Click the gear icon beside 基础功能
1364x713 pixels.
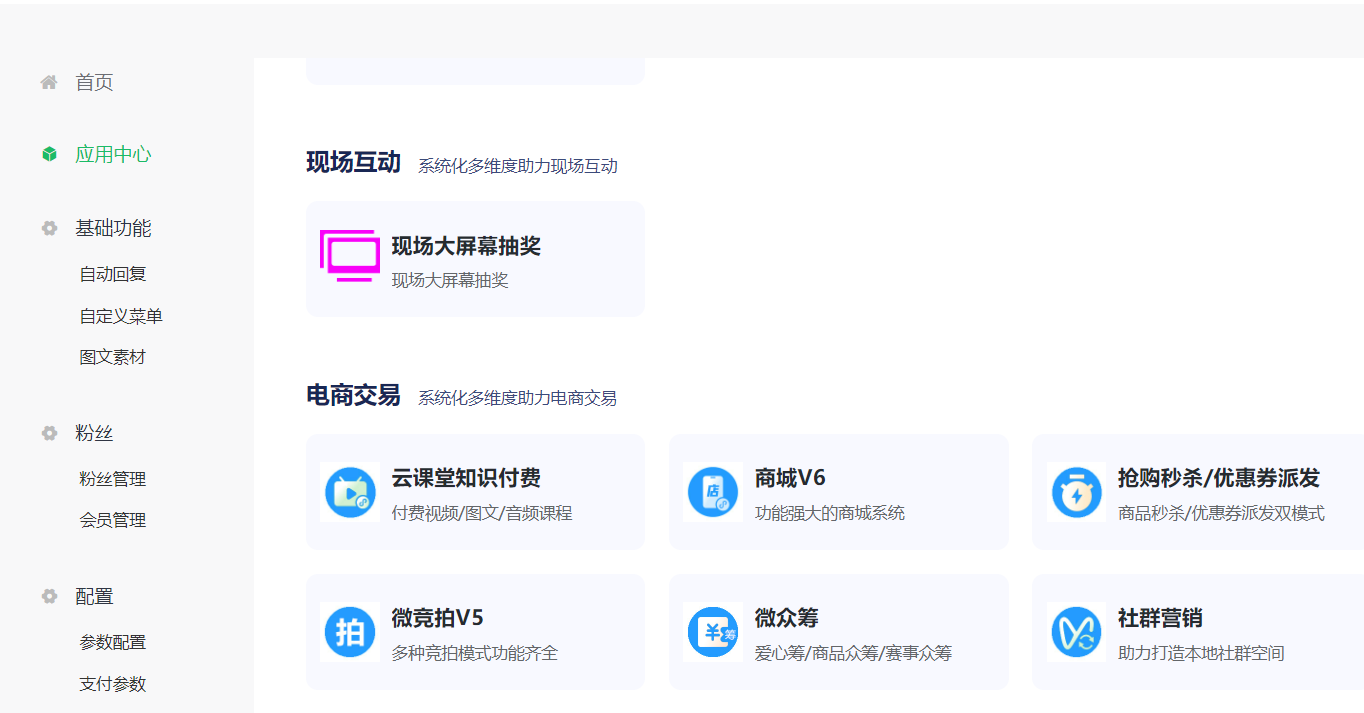point(48,228)
